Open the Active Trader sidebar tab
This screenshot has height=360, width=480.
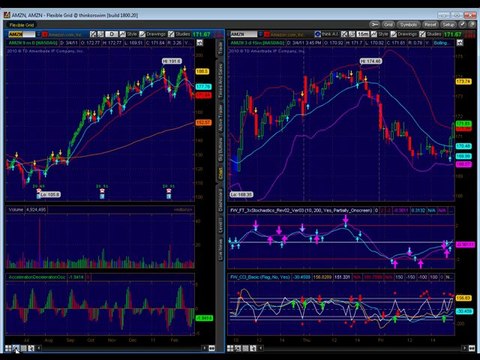click(220, 118)
